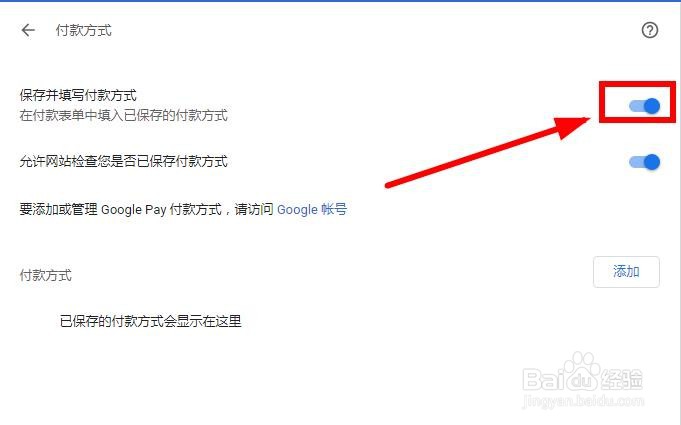Click the 在付款表单中填入已保存的付款方式 description
The width and height of the screenshot is (681, 425).
pyautogui.click(x=123, y=115)
